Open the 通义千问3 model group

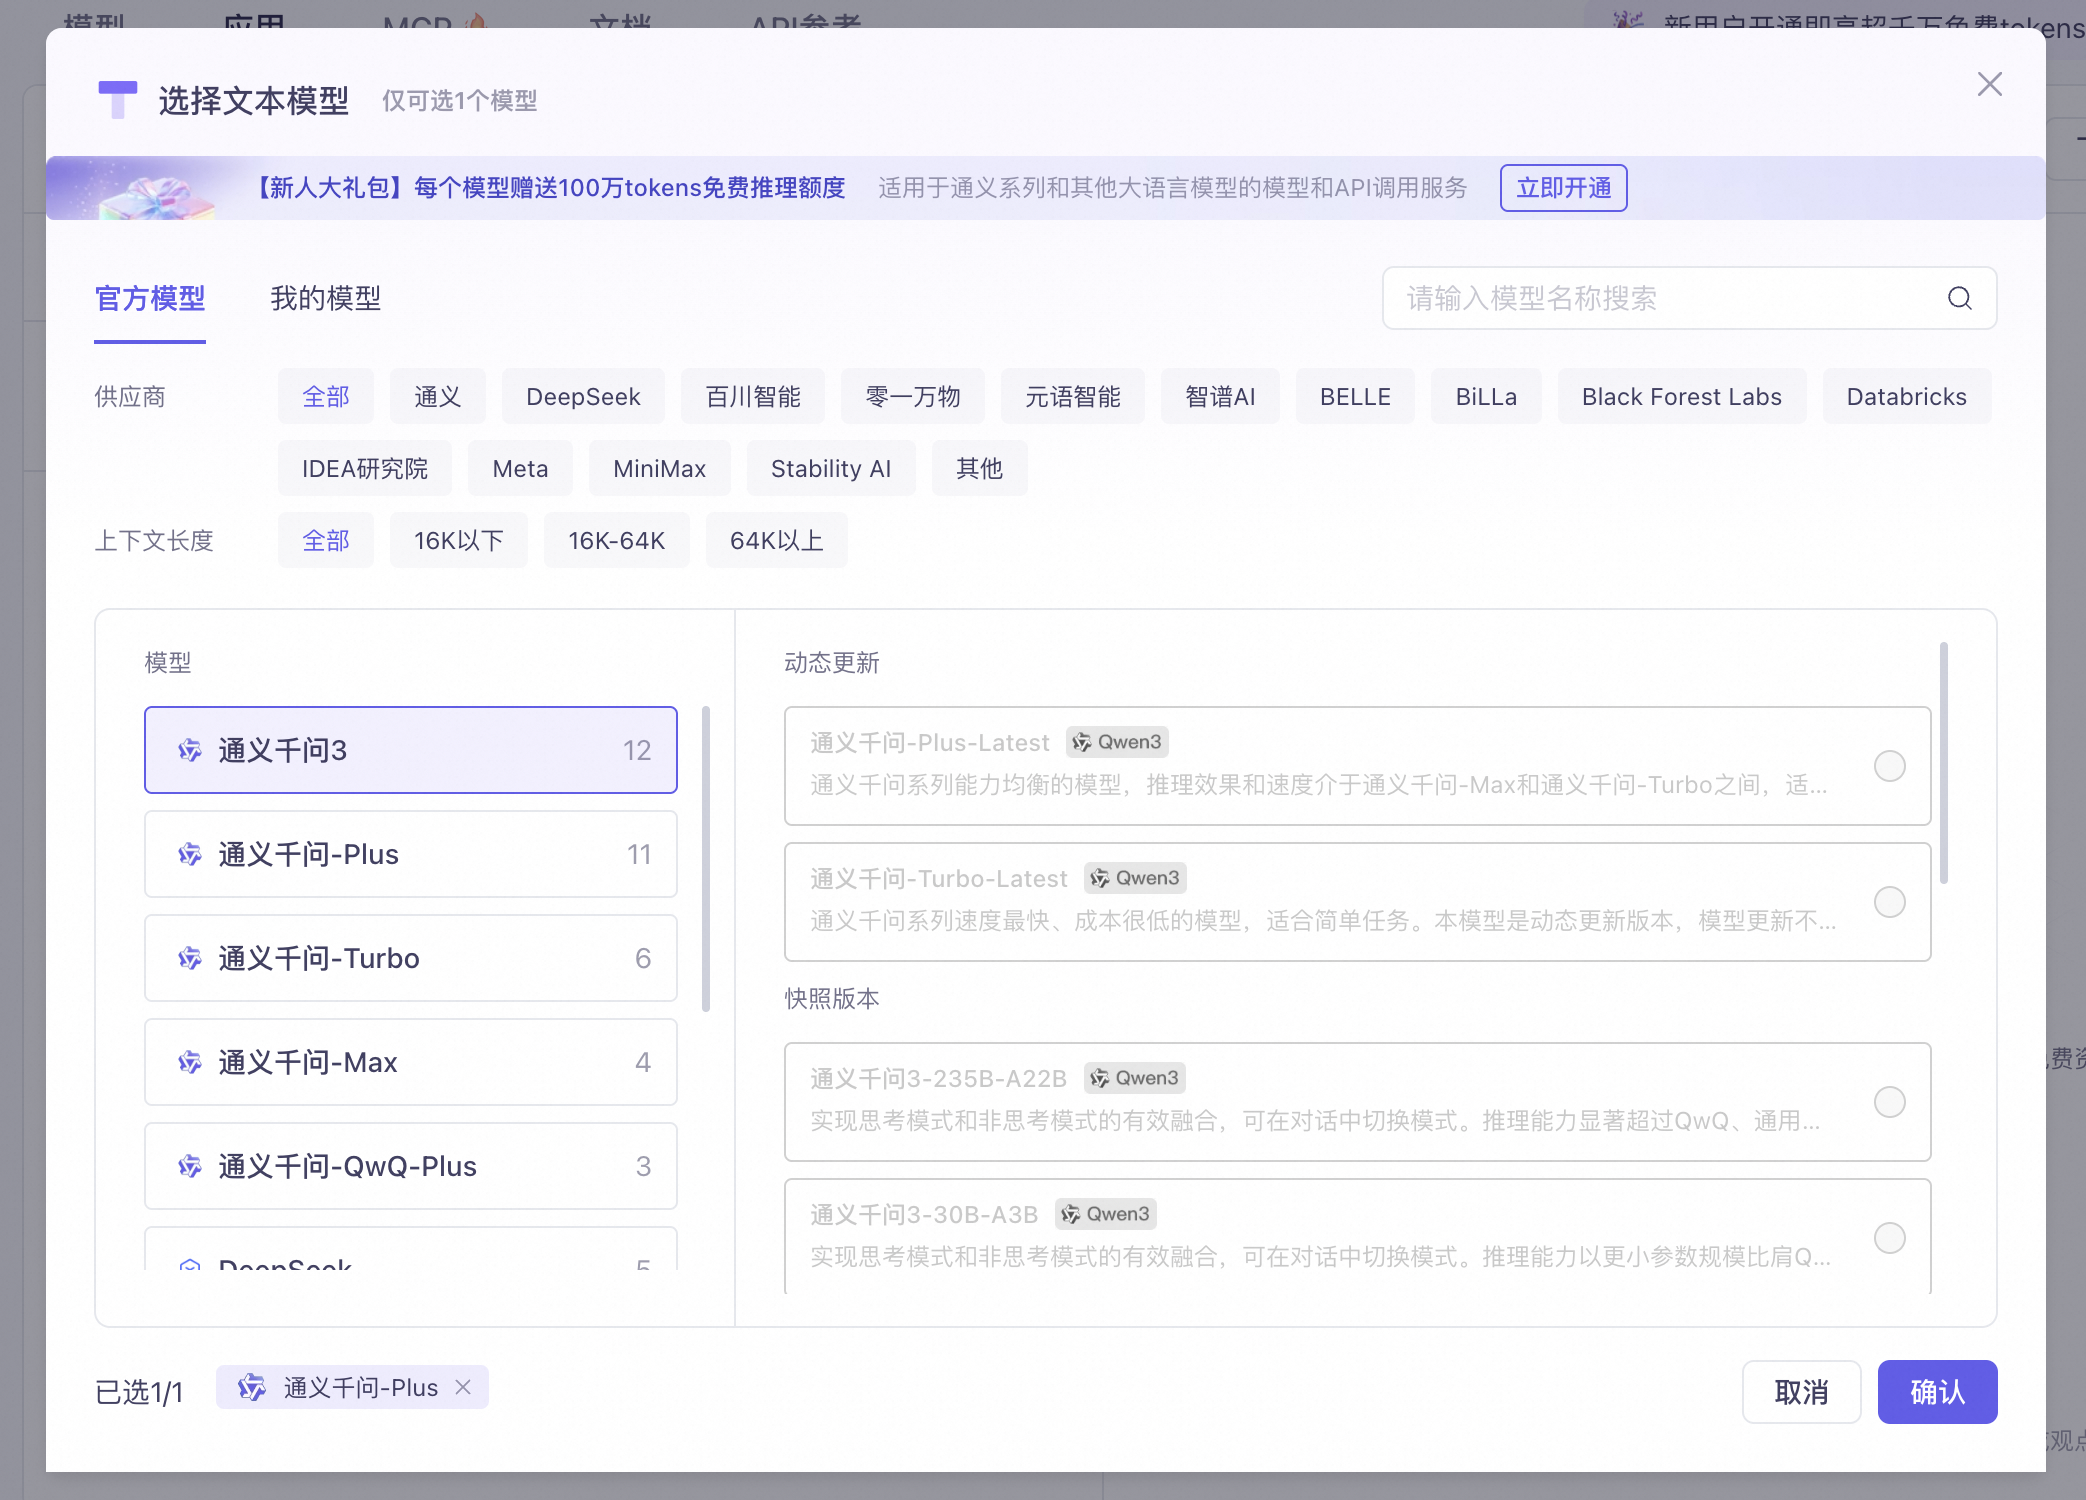pyautogui.click(x=411, y=750)
